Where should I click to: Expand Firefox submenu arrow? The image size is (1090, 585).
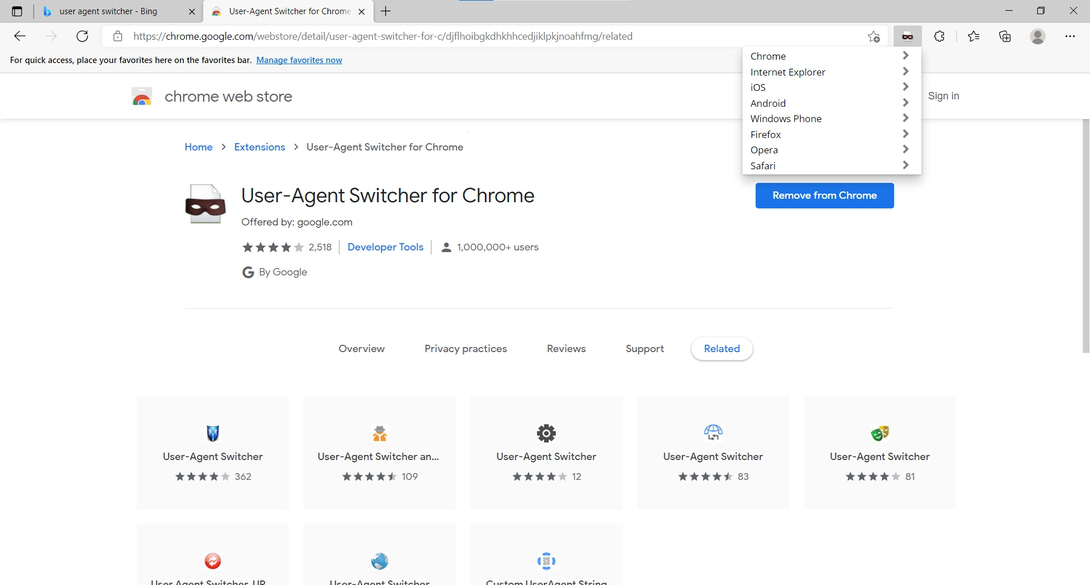click(905, 134)
